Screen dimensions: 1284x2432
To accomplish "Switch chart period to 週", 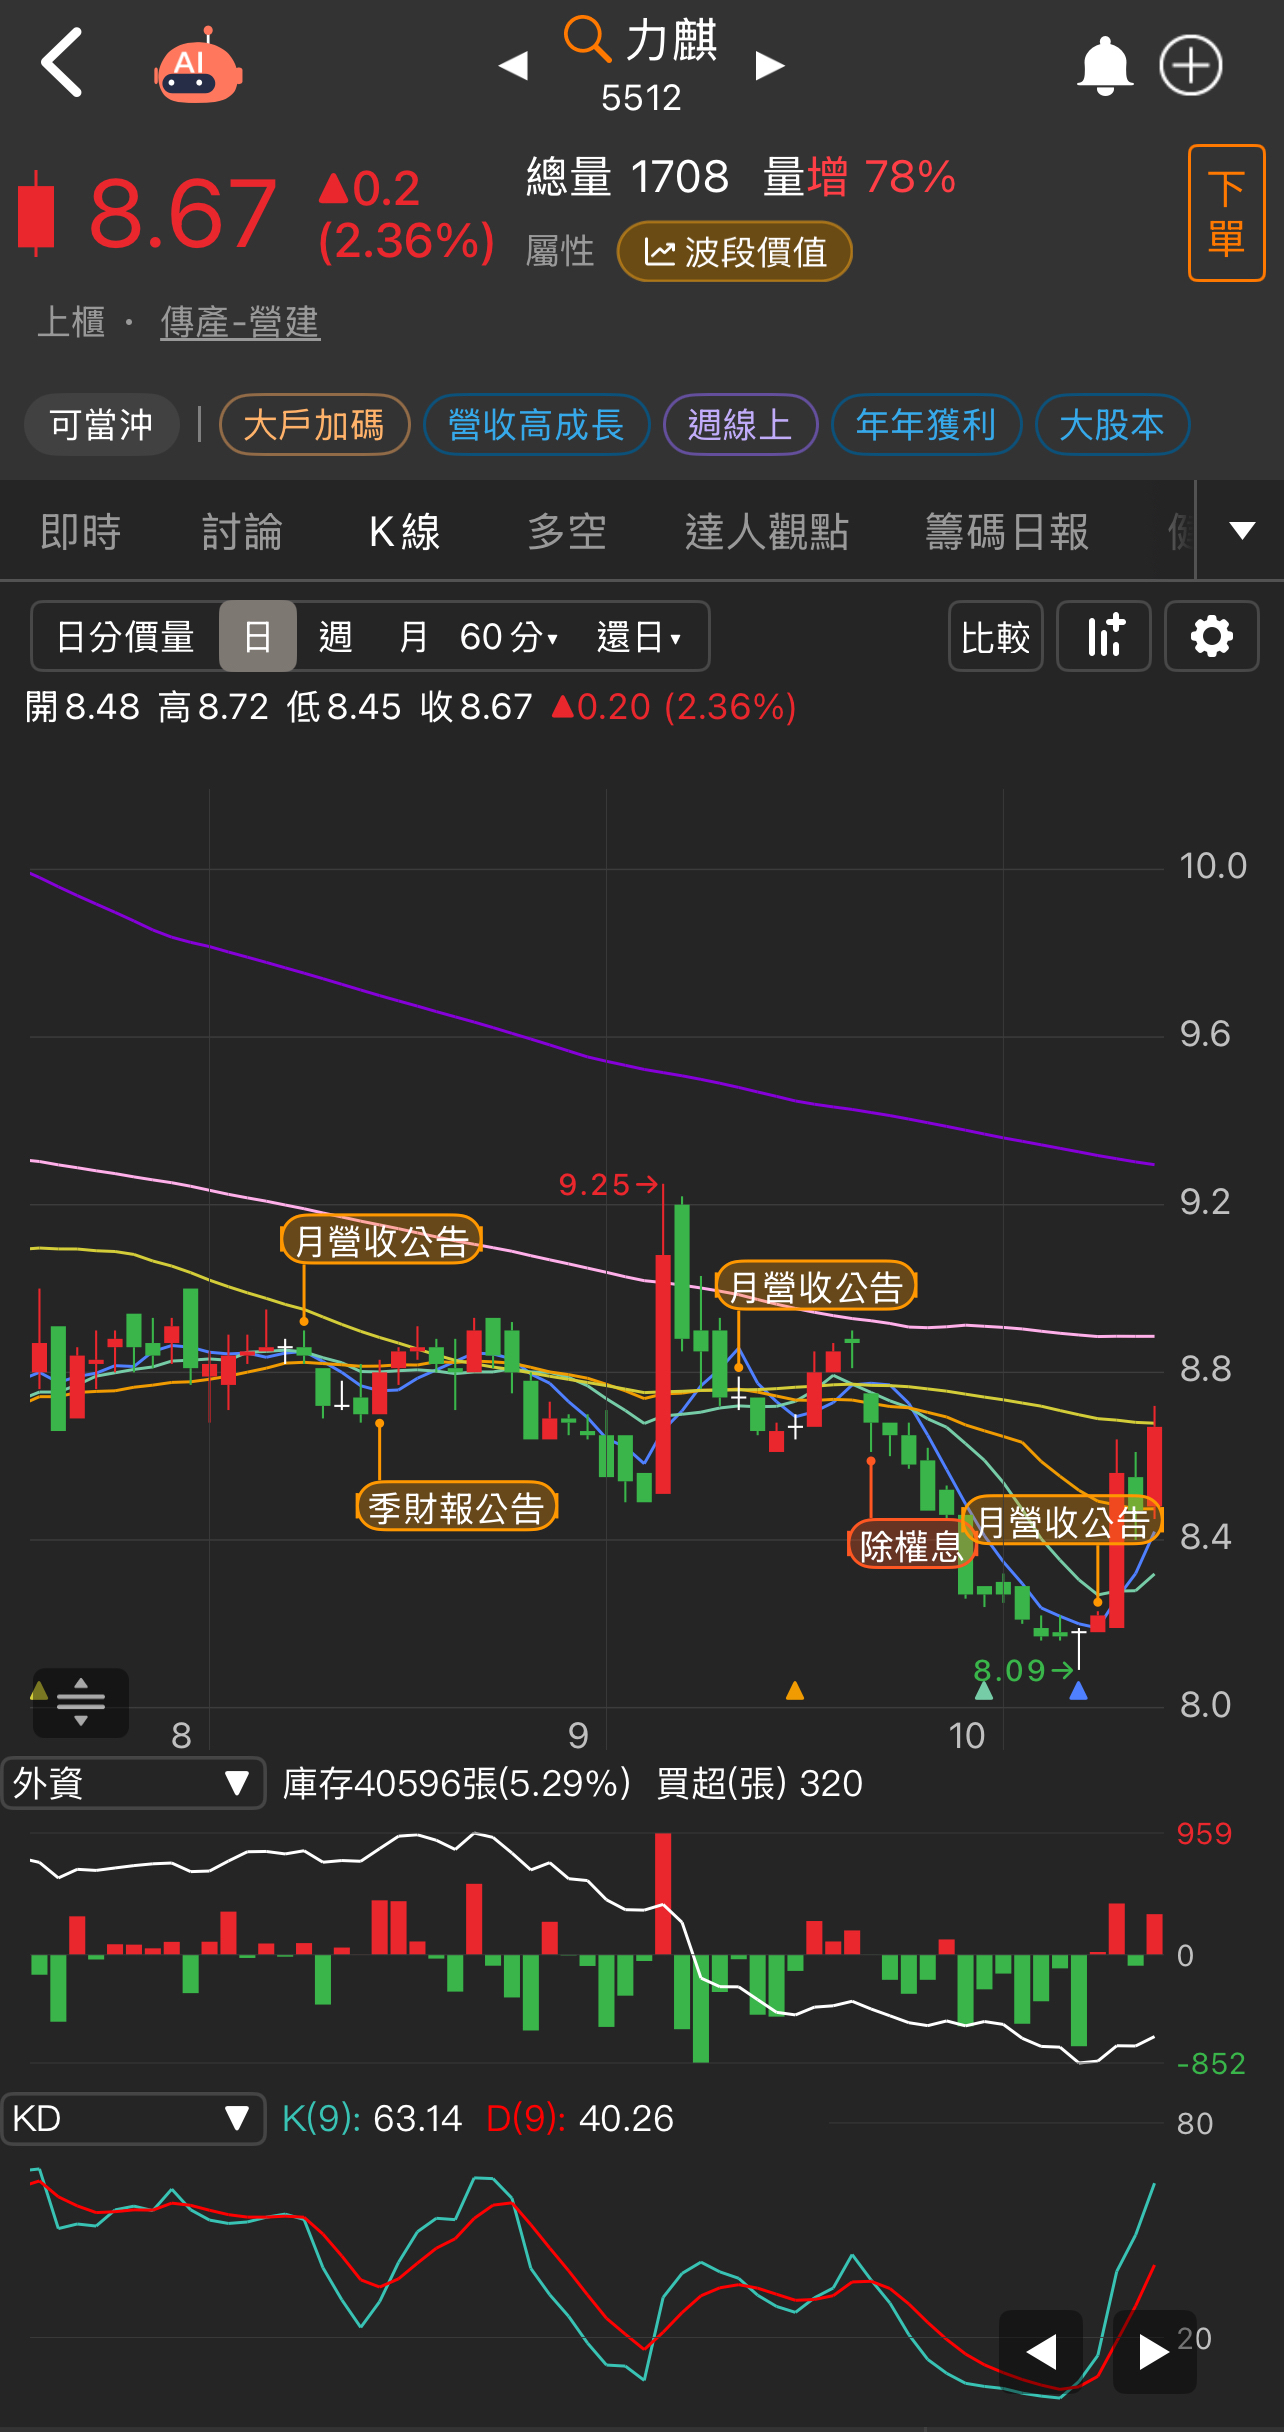I will (335, 636).
